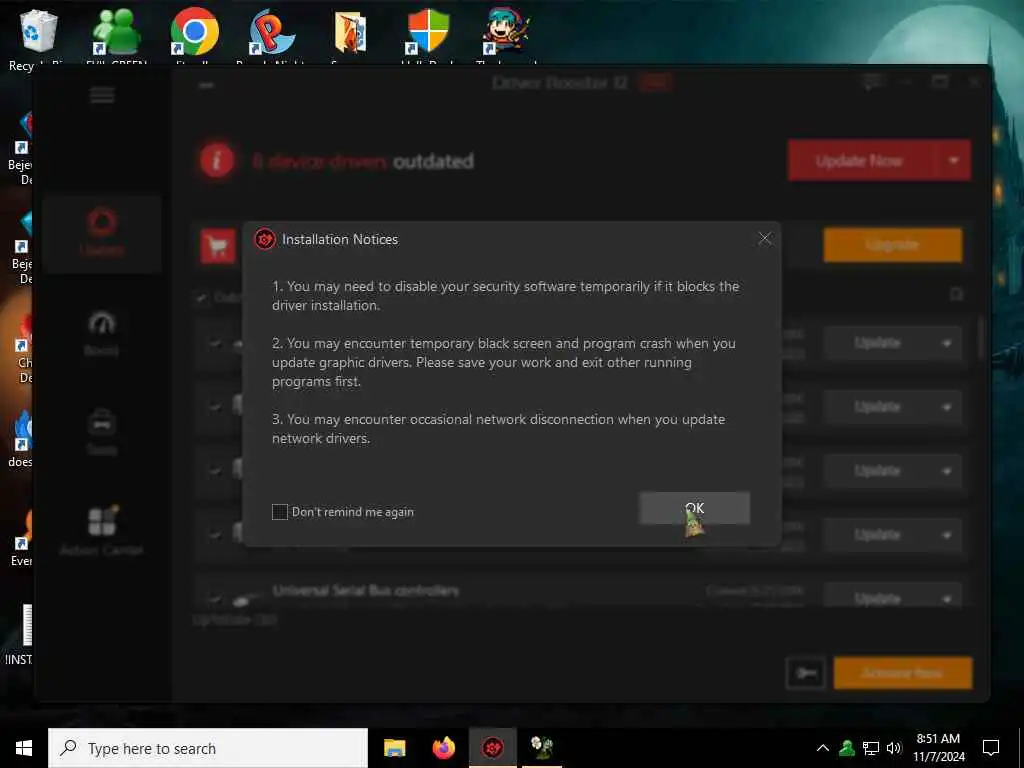Click the orange Activate Now button
Screen dimensions: 1024x768
pyautogui.click(x=903, y=673)
